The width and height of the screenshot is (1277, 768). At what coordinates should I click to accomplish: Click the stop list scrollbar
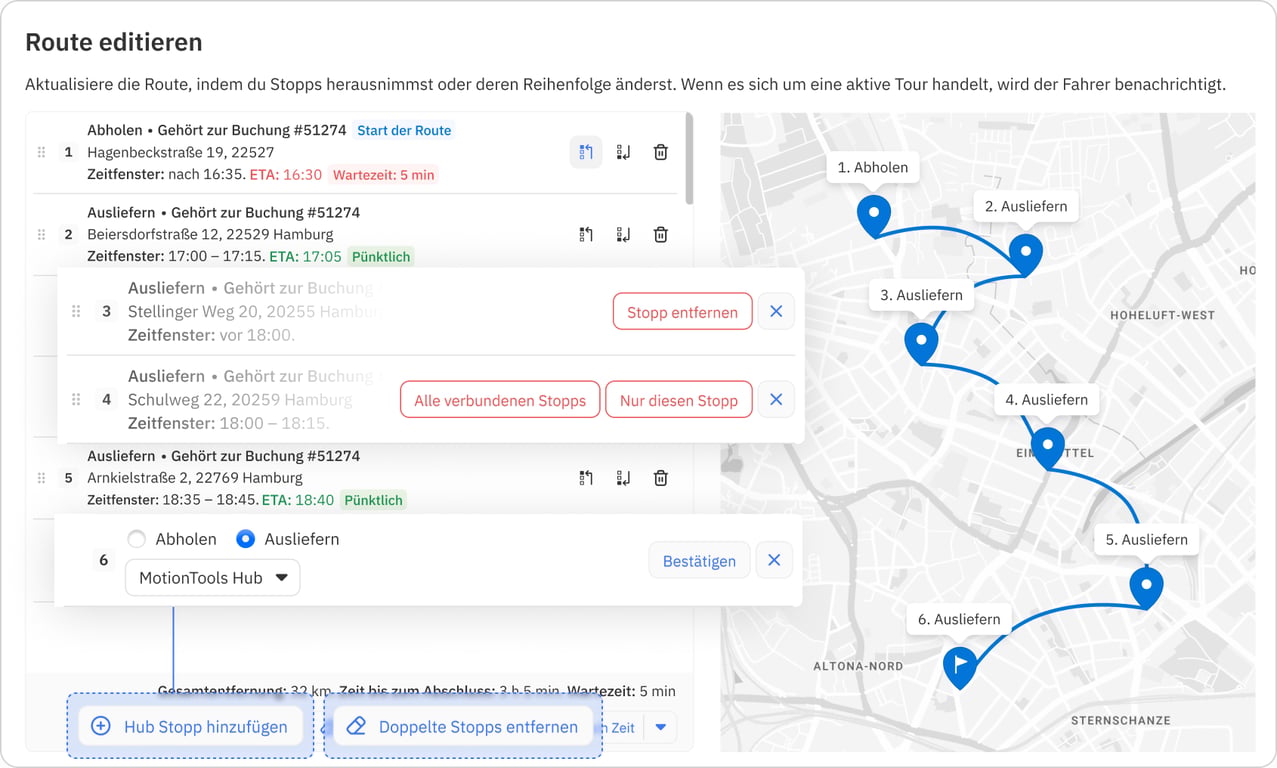[688, 158]
